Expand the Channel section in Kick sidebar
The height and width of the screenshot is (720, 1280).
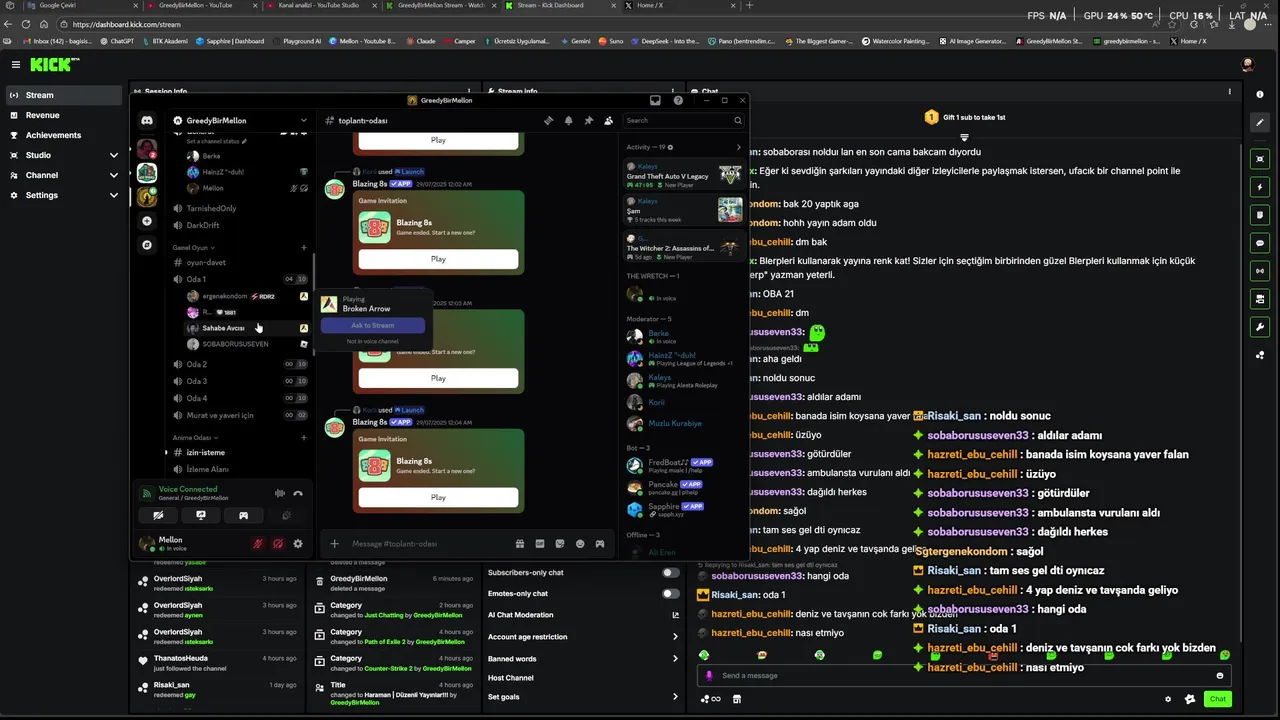(113, 175)
